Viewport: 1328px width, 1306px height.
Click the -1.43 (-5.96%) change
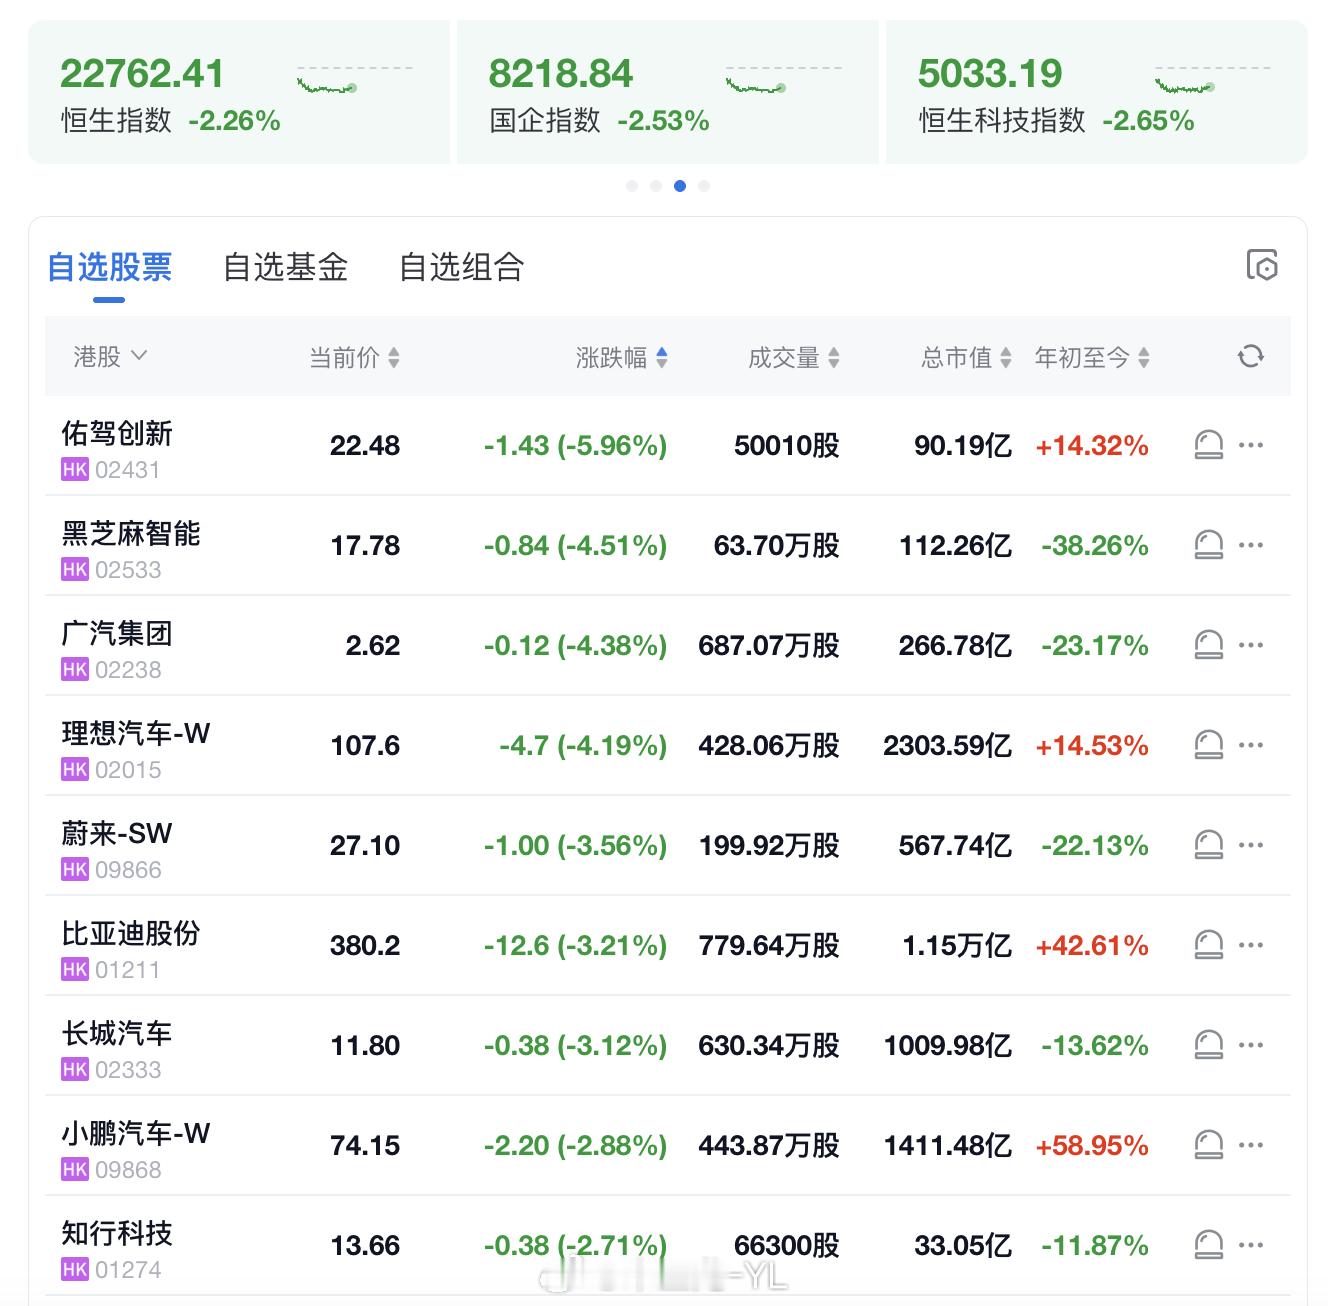575,445
